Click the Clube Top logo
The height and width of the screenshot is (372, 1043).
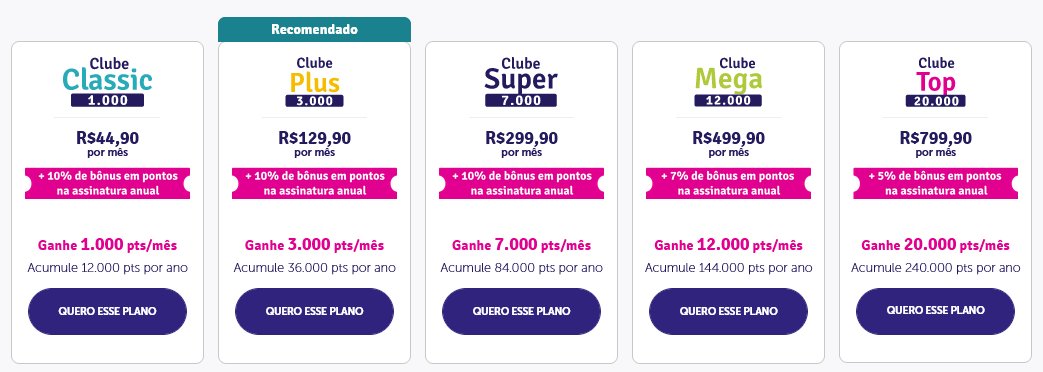point(935,82)
